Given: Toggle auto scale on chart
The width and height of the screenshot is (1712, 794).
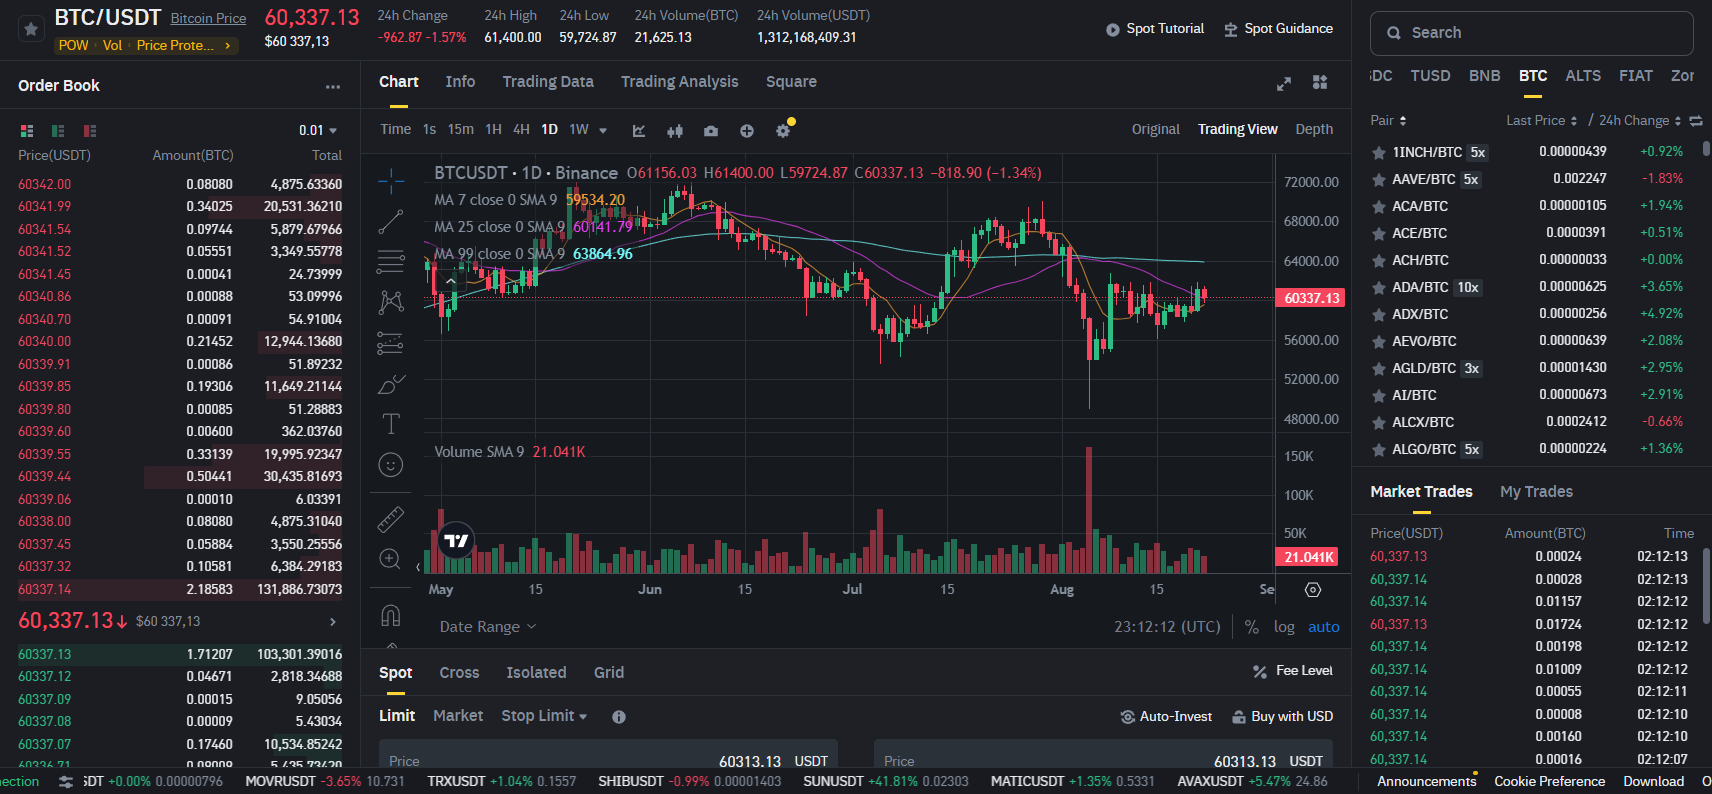Looking at the screenshot, I should click(1324, 627).
